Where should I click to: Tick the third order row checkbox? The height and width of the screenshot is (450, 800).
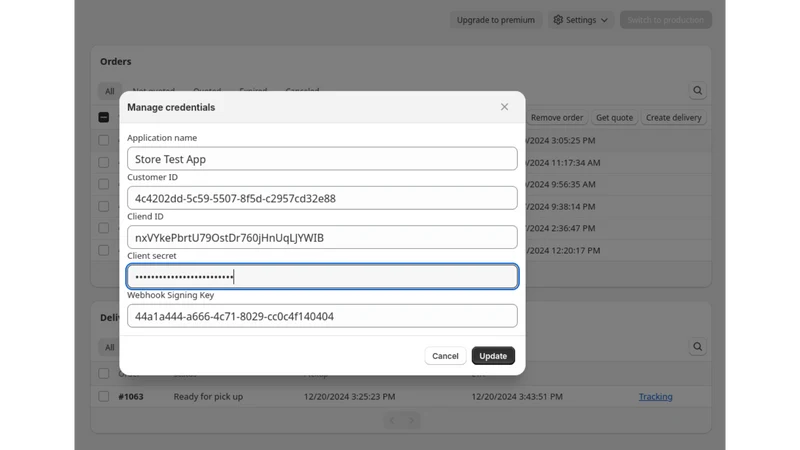(x=104, y=184)
